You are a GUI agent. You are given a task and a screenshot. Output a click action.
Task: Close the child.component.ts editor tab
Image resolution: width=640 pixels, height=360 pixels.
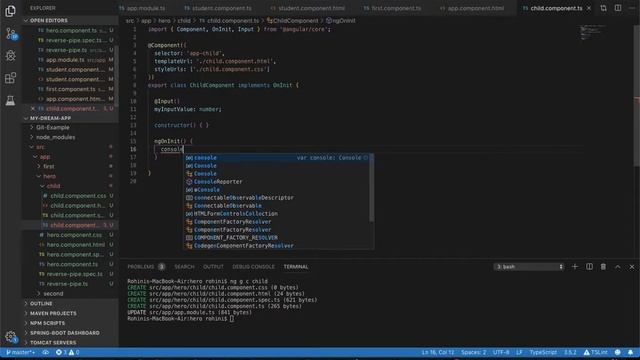coord(589,8)
